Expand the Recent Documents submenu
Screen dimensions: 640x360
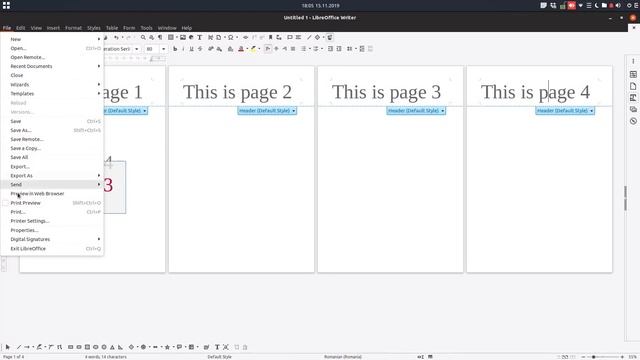pyautogui.click(x=52, y=66)
